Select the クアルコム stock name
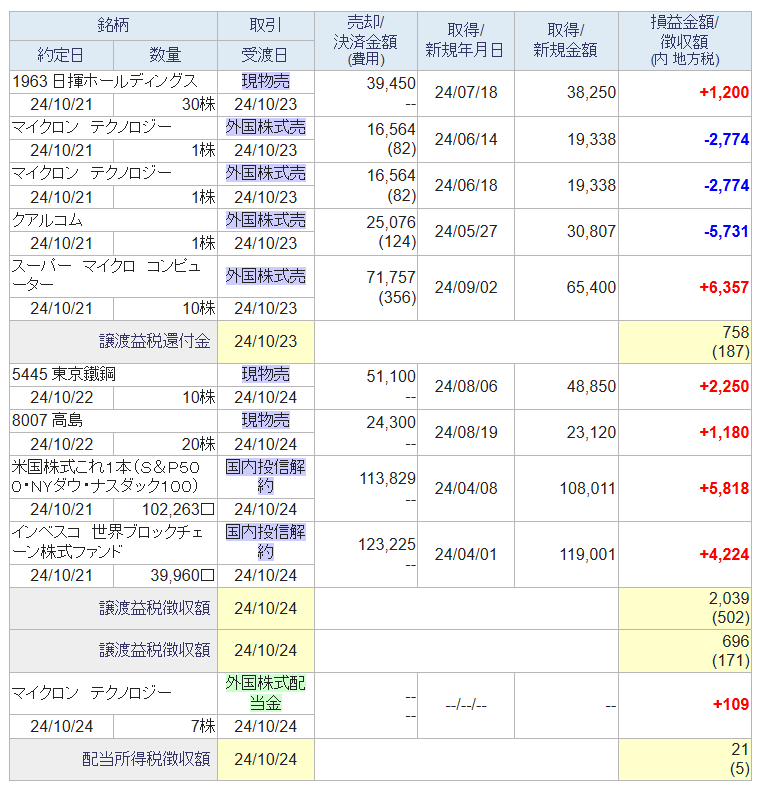 [47, 220]
